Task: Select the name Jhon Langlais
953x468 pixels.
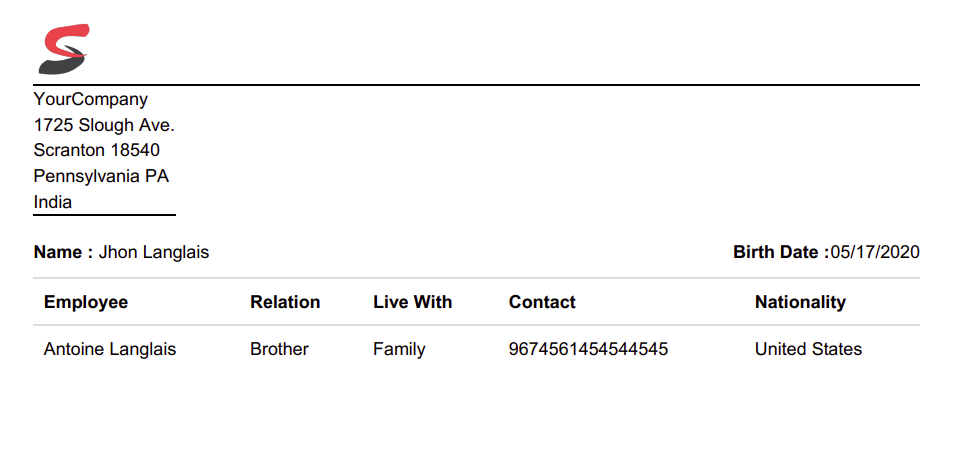Action: point(154,252)
